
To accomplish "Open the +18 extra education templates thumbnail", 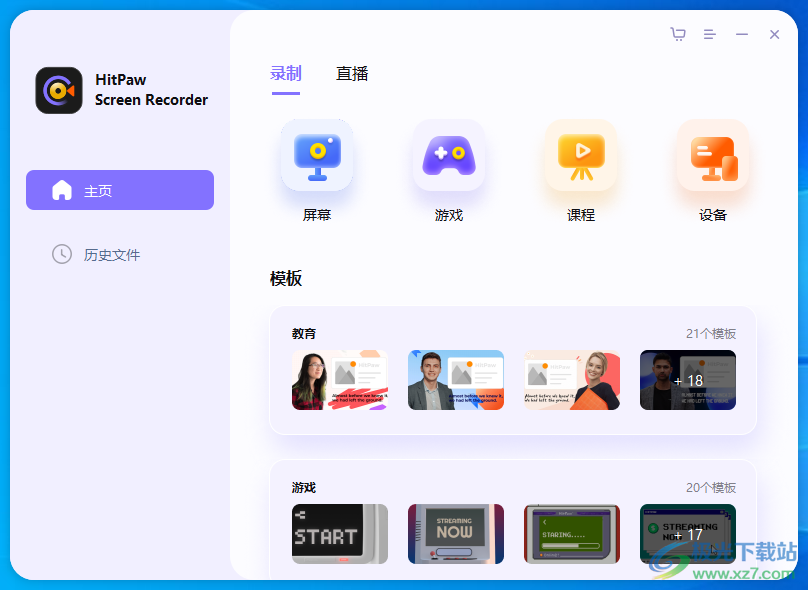I will point(688,380).
